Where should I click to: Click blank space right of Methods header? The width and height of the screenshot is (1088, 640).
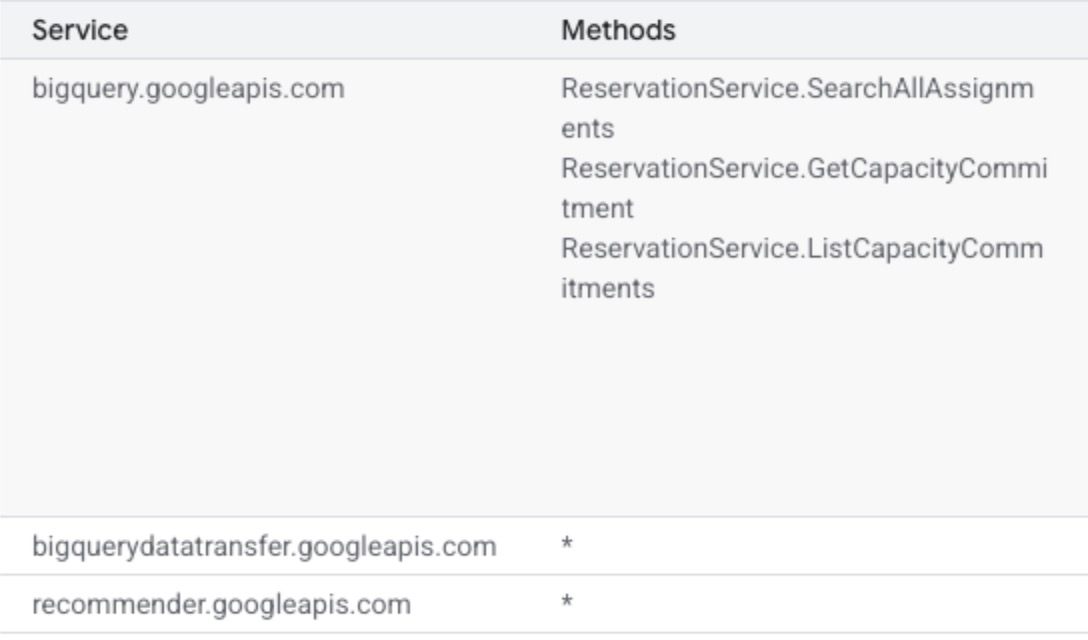pyautogui.click(x=881, y=30)
